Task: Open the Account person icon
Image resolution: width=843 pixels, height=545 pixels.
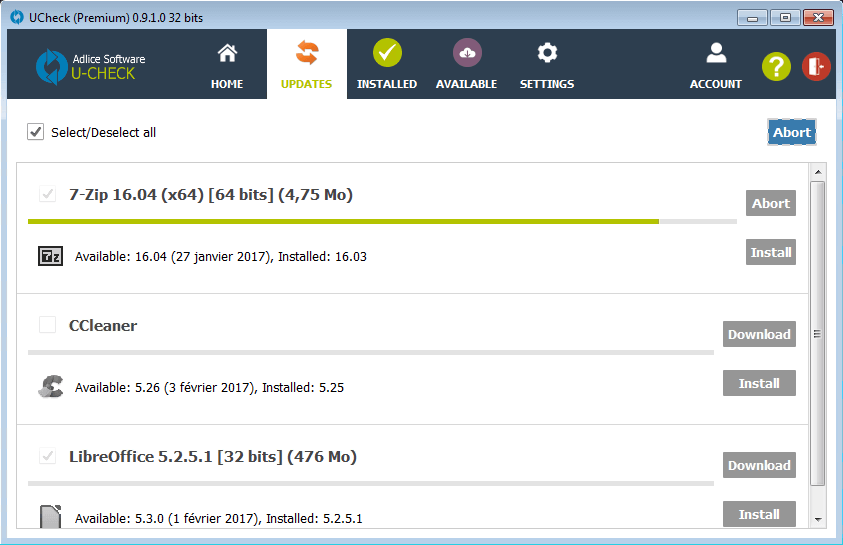Action: click(x=715, y=53)
